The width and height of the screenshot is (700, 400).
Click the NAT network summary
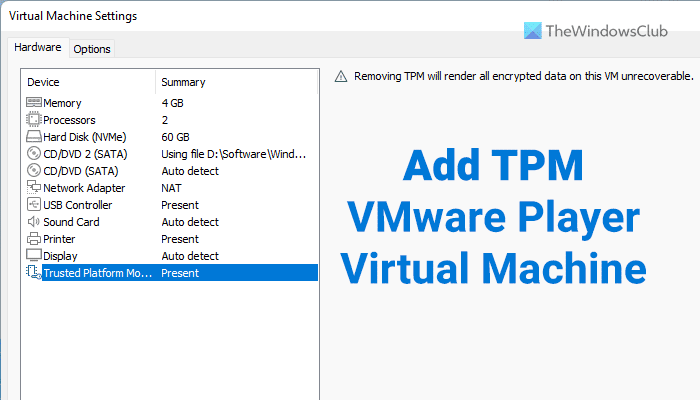pos(171,188)
